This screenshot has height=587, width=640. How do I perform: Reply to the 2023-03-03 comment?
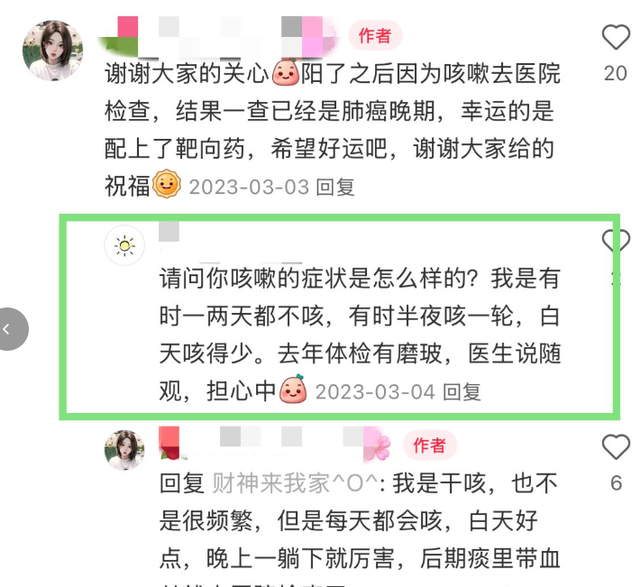[x=335, y=187]
